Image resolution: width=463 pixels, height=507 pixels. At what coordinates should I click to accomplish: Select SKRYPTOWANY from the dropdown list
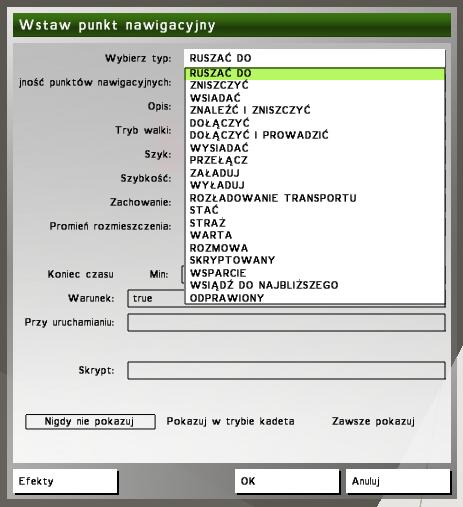click(x=314, y=260)
